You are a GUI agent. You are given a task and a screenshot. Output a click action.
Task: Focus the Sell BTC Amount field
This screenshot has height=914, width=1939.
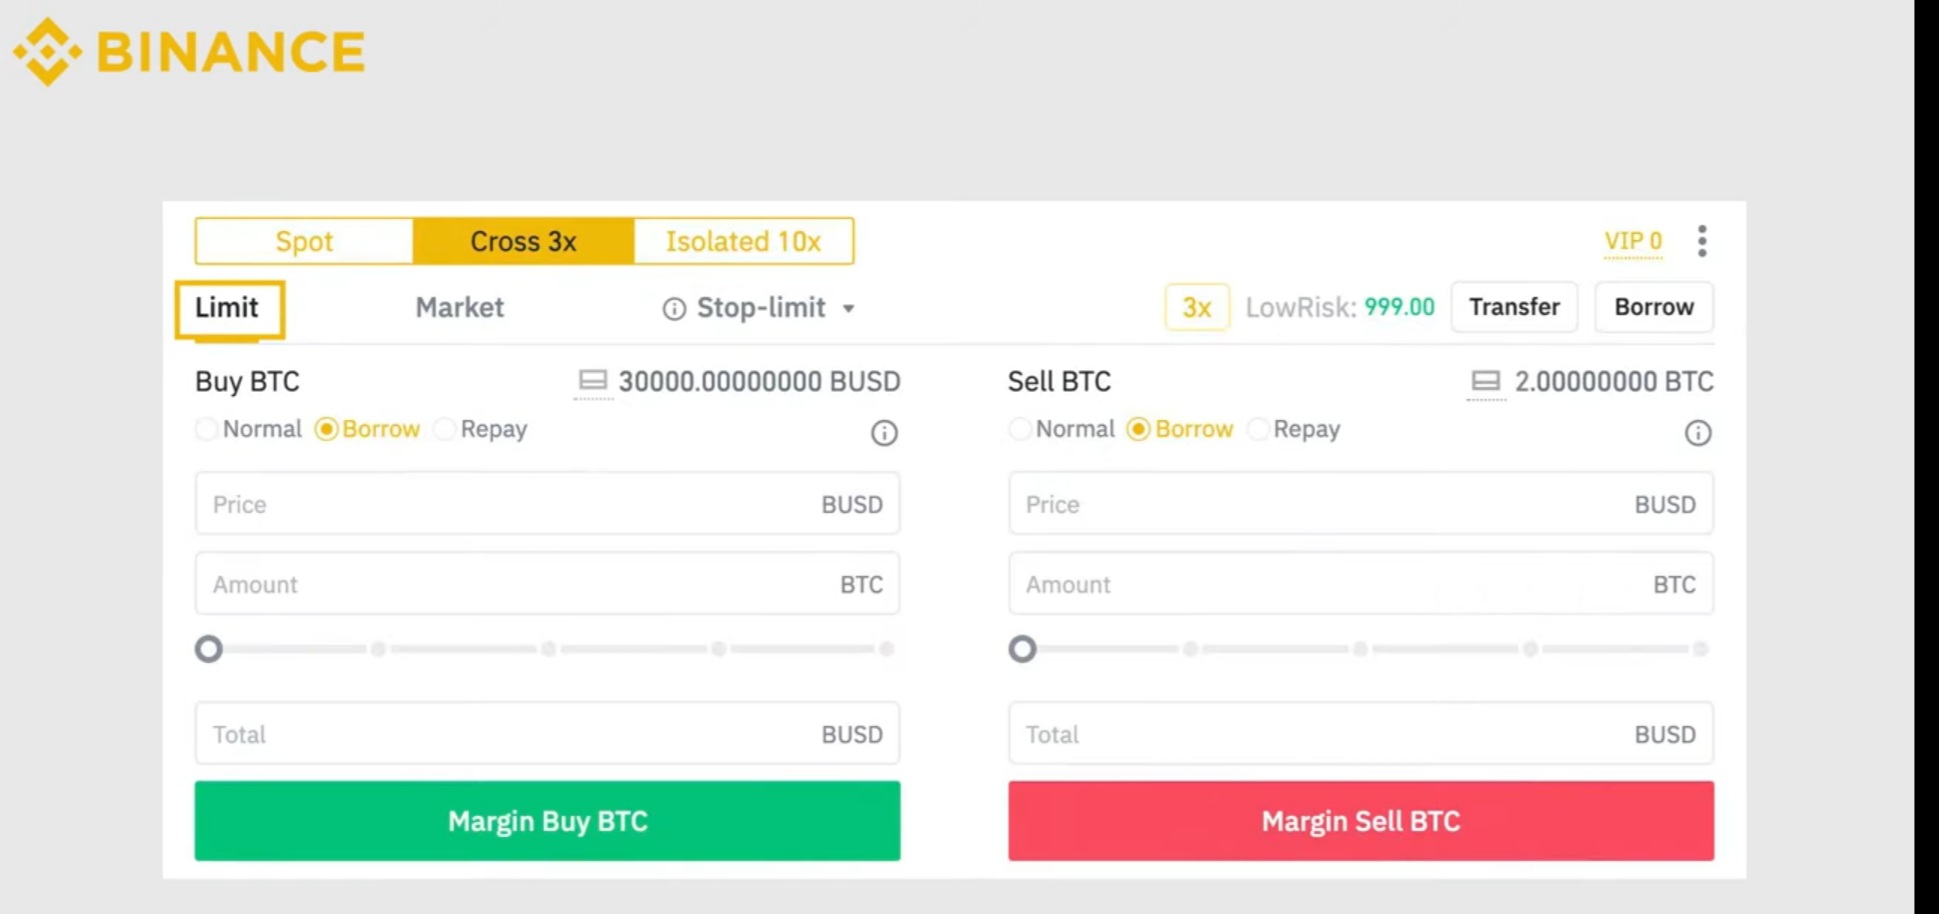[x=1361, y=584]
